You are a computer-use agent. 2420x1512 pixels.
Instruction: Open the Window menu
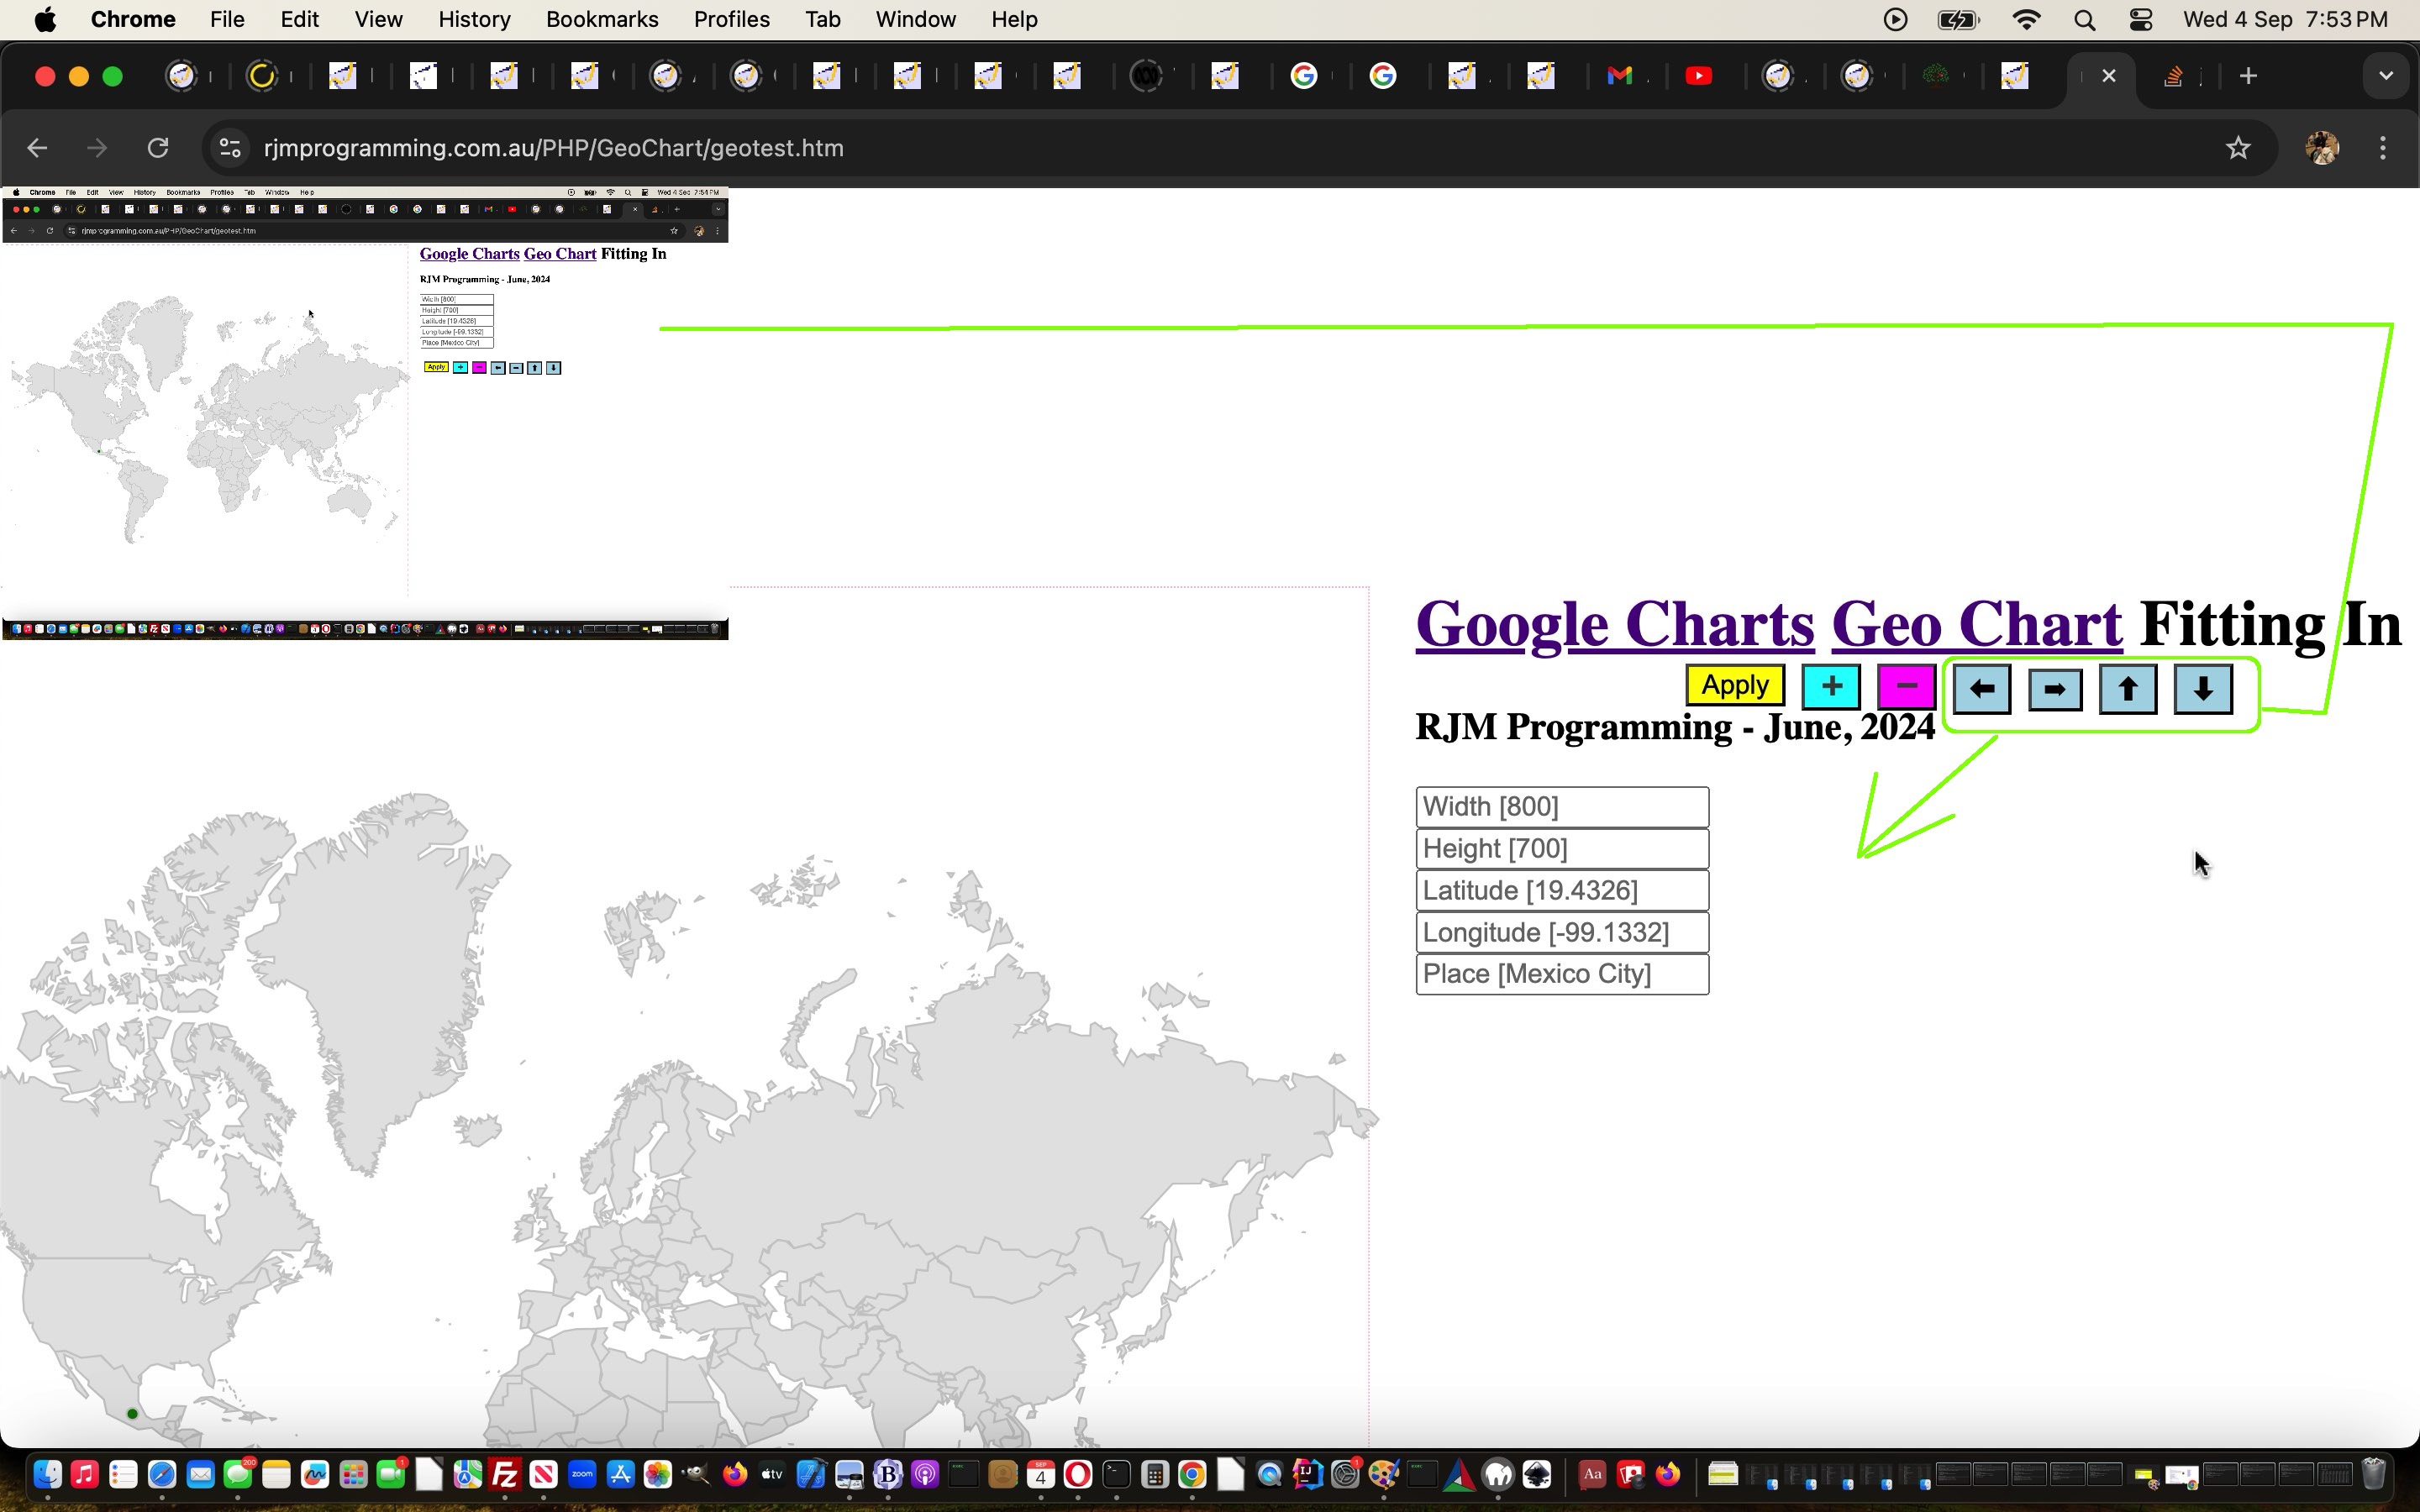click(x=915, y=19)
